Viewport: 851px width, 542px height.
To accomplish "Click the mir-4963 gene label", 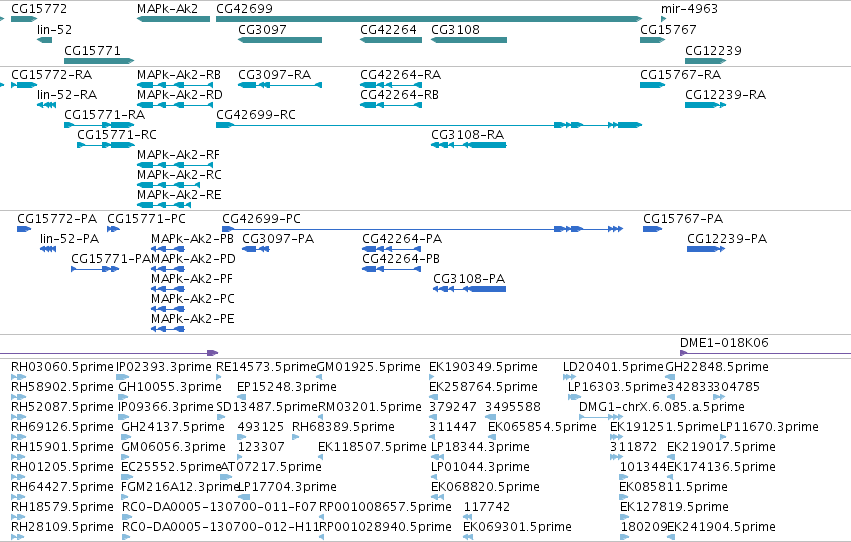I will pos(689,9).
